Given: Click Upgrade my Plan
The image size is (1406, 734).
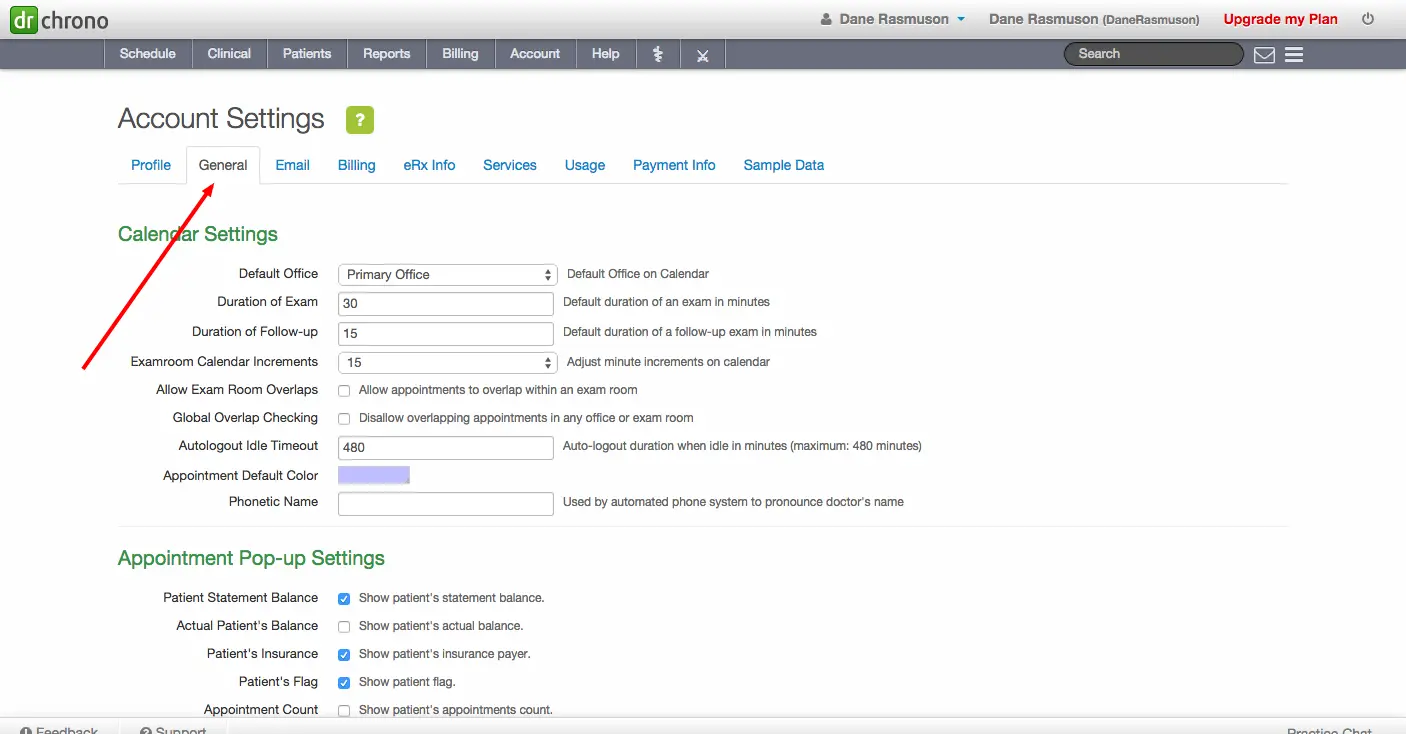Looking at the screenshot, I should click(x=1280, y=18).
